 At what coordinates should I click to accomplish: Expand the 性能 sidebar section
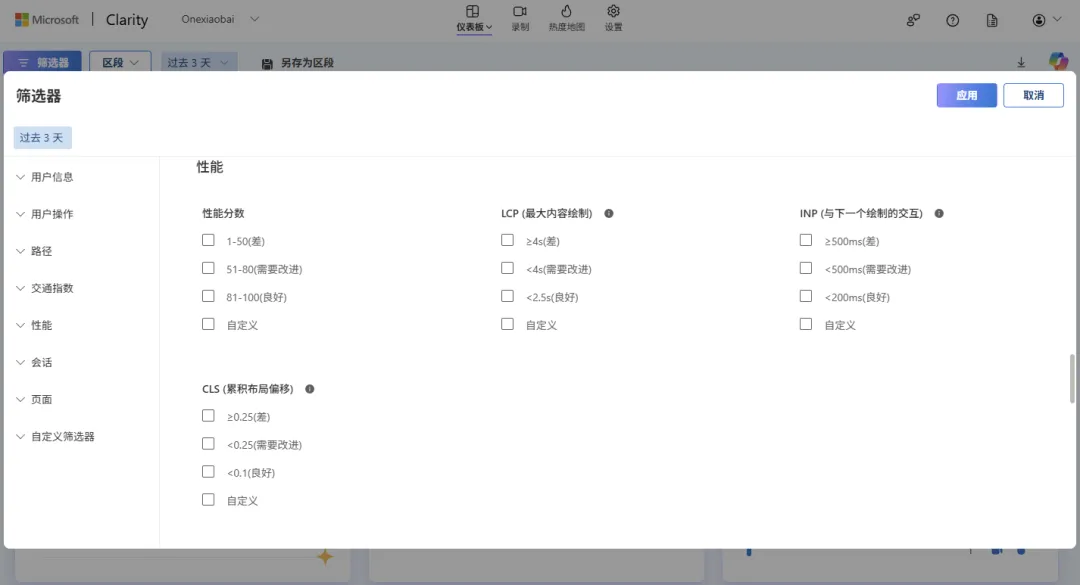[34, 325]
